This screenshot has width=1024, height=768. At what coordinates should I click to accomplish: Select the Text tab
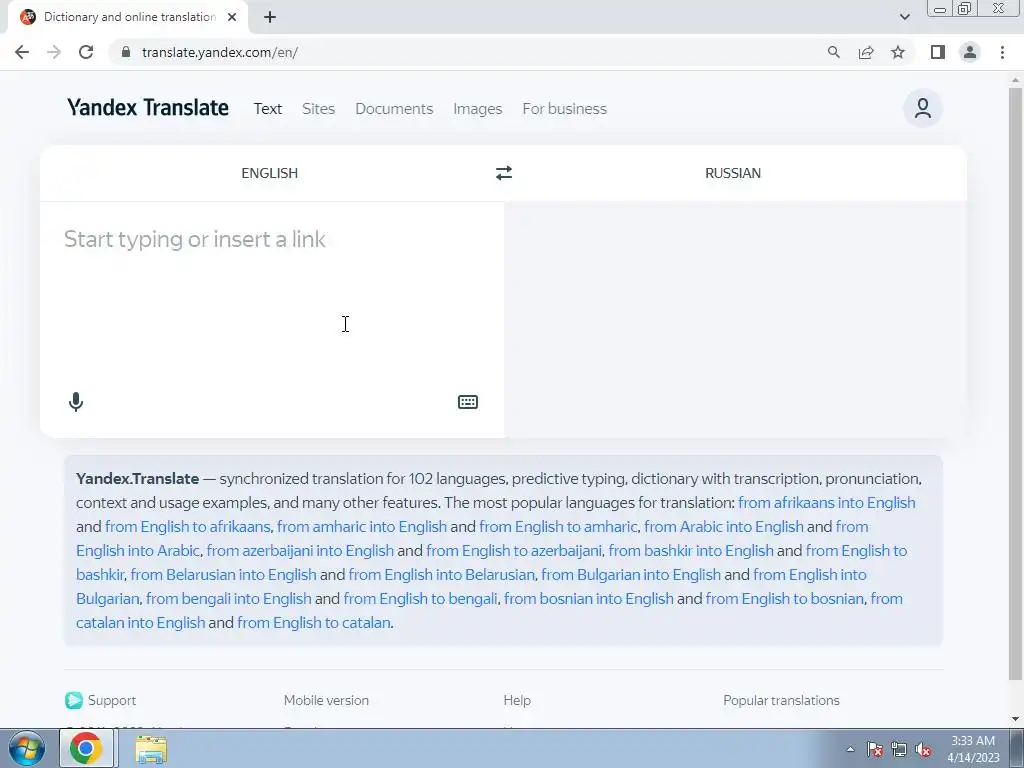click(268, 108)
